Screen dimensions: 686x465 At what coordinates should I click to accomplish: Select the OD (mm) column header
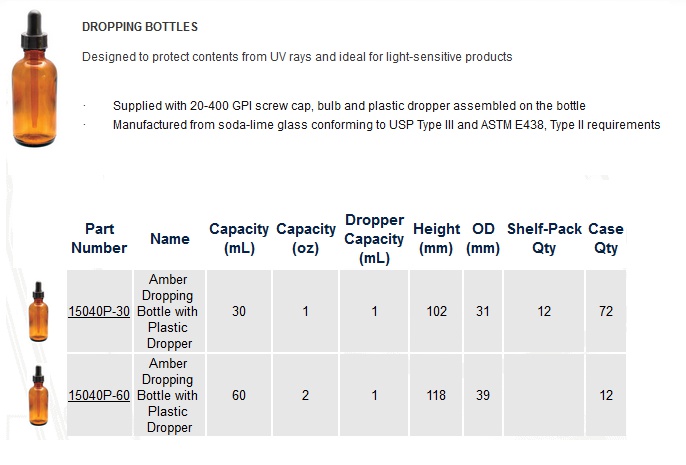click(x=483, y=238)
